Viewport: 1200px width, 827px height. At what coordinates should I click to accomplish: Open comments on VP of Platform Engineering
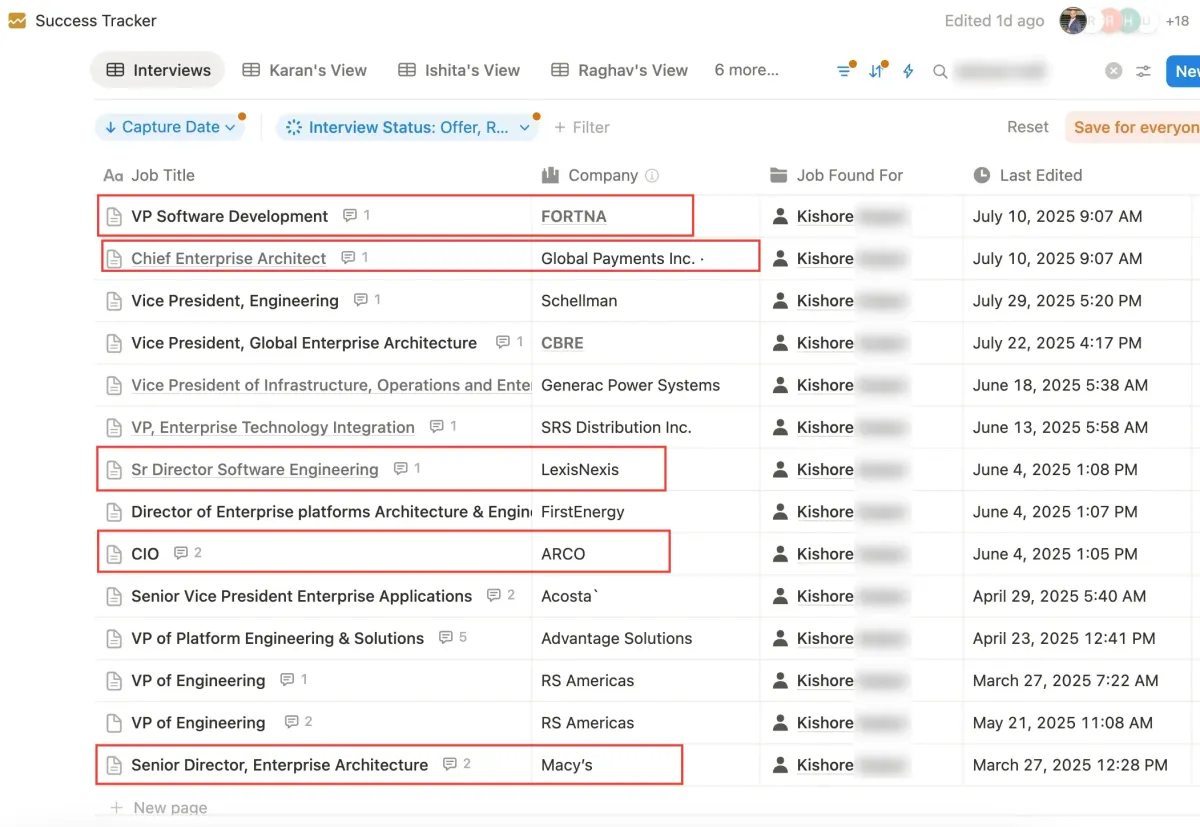[x=453, y=638]
